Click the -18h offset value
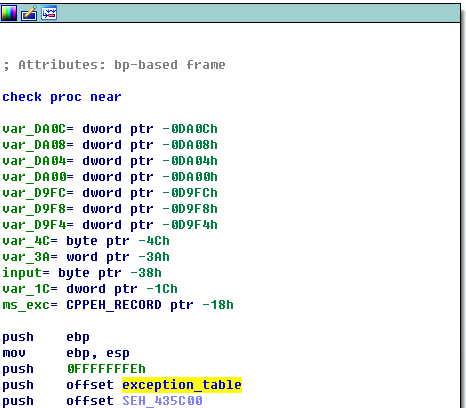The height and width of the screenshot is (408, 466). tap(218, 305)
